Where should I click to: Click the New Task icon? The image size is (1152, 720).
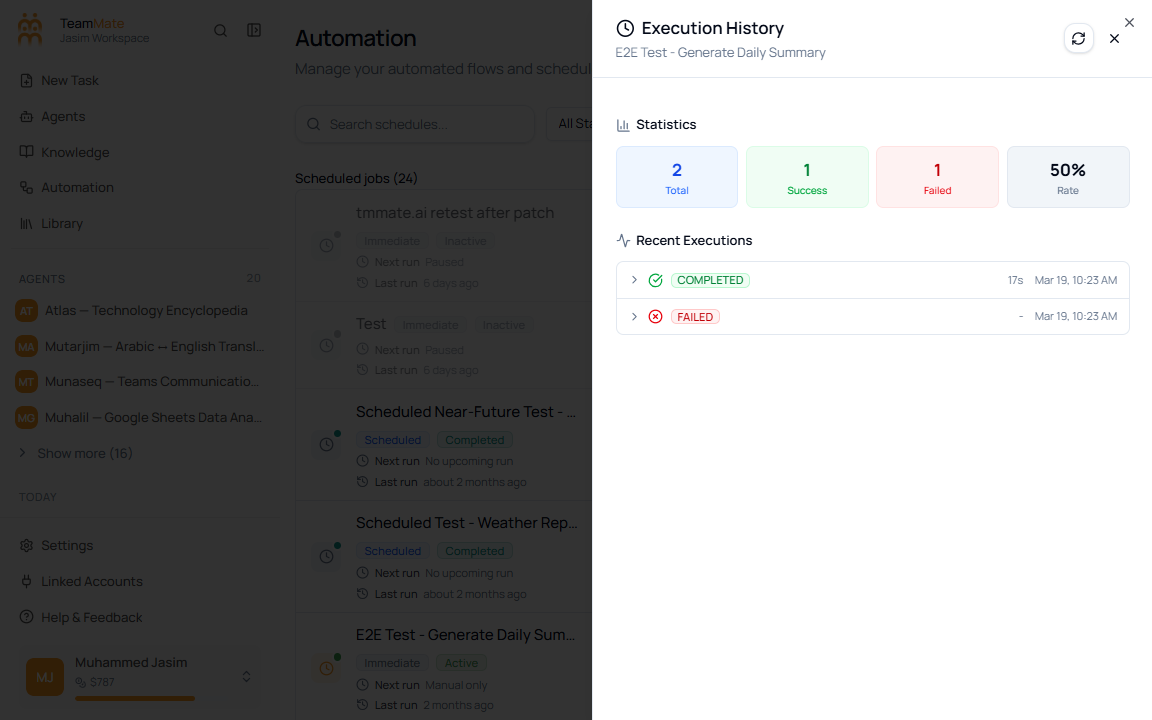(26, 81)
